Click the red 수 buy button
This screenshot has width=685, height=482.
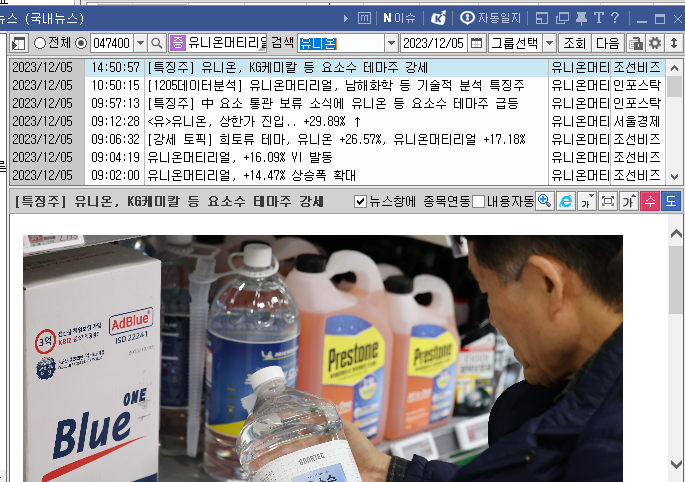[650, 201]
